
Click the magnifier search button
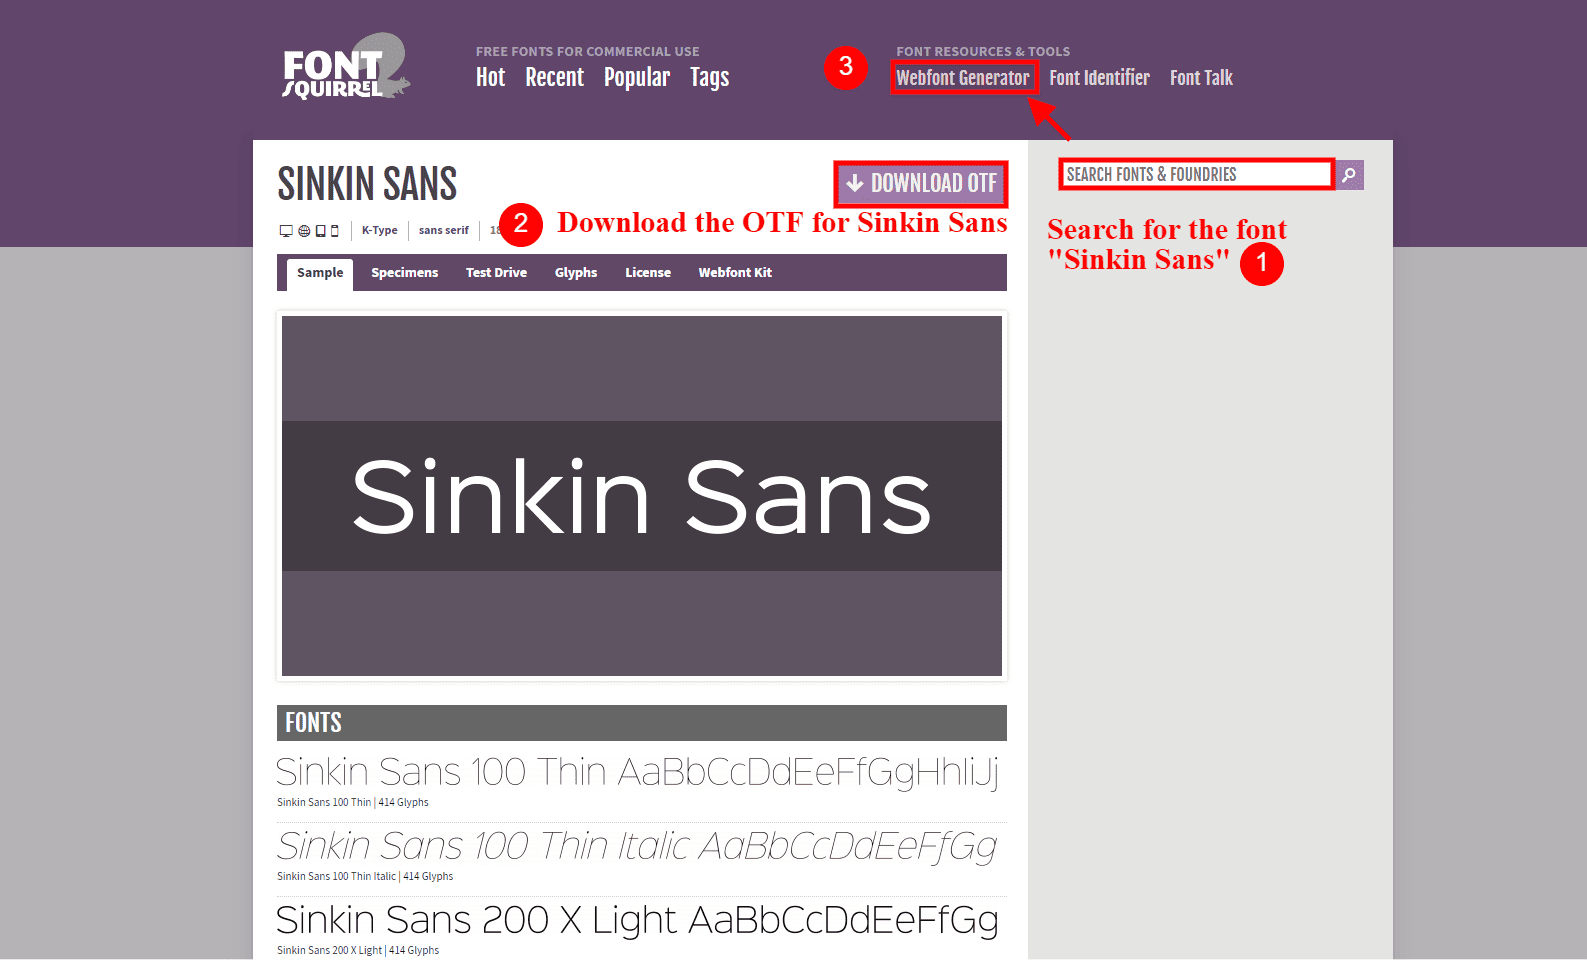pos(1350,175)
